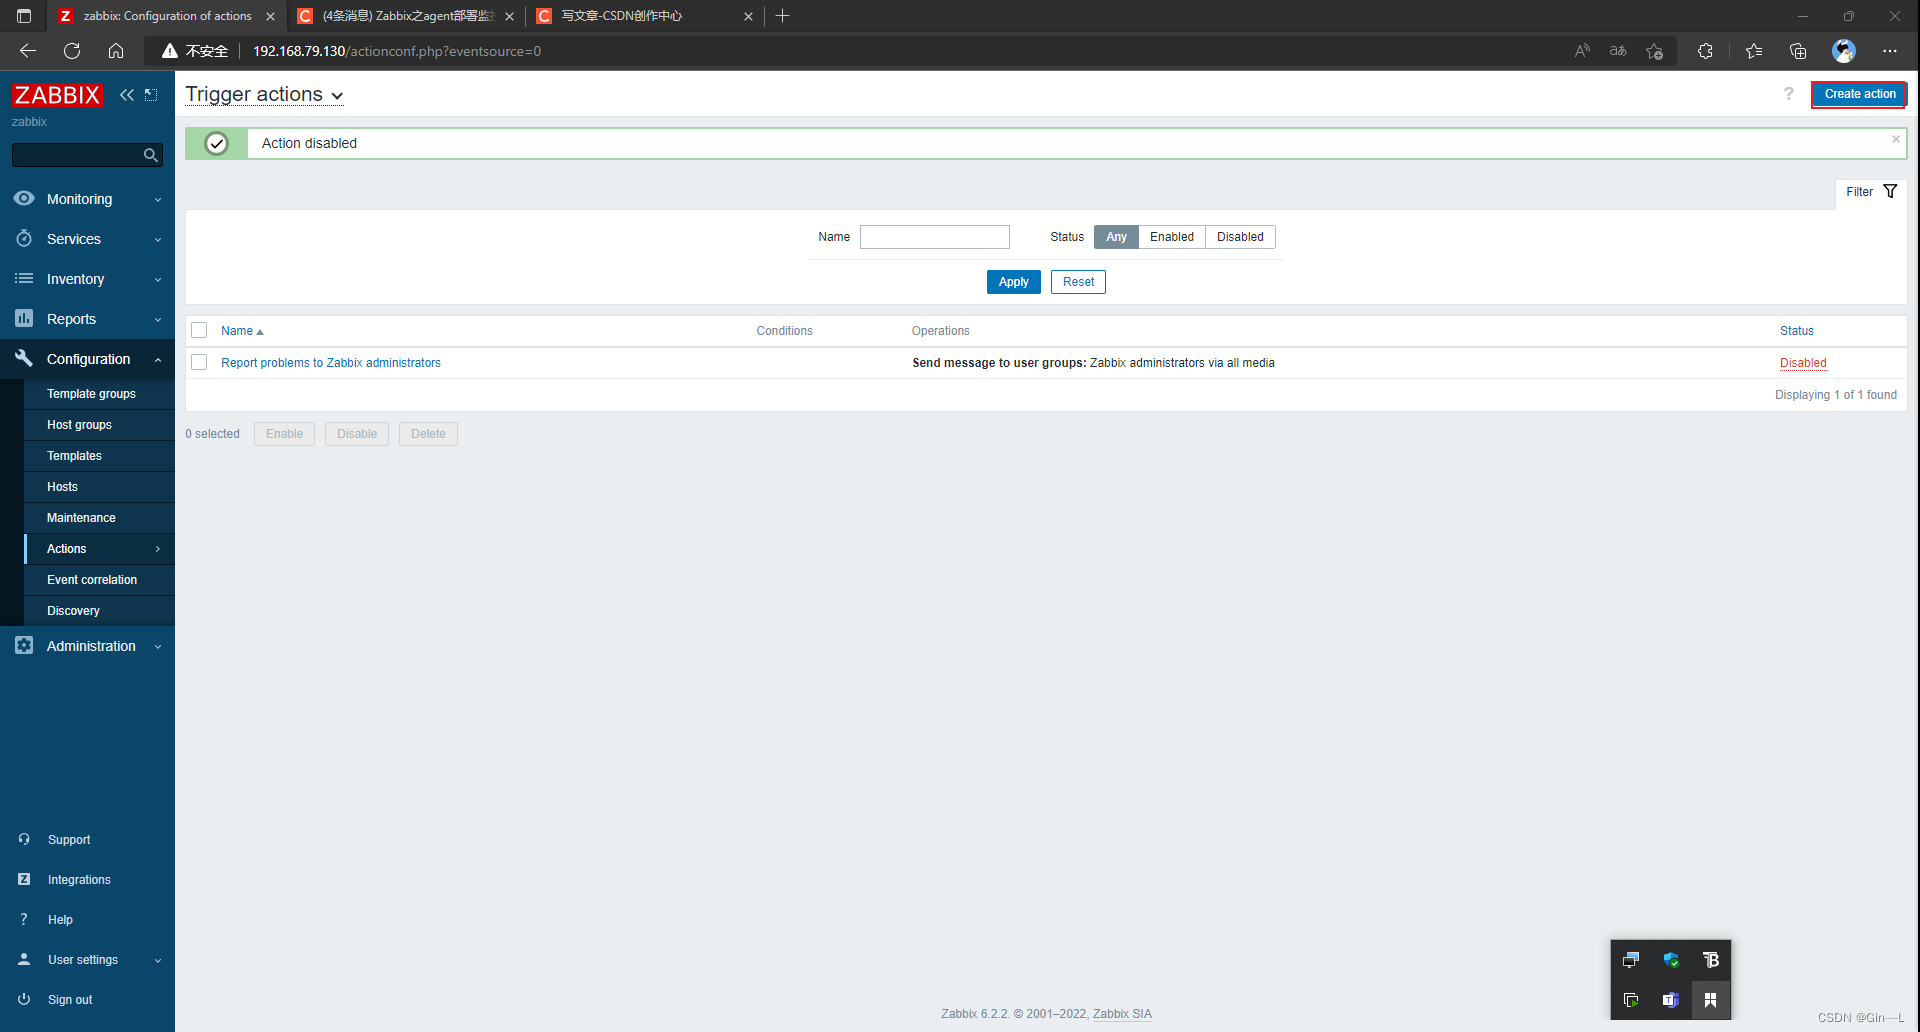Click the Support headset icon
Image resolution: width=1920 pixels, height=1032 pixels.
coord(24,840)
